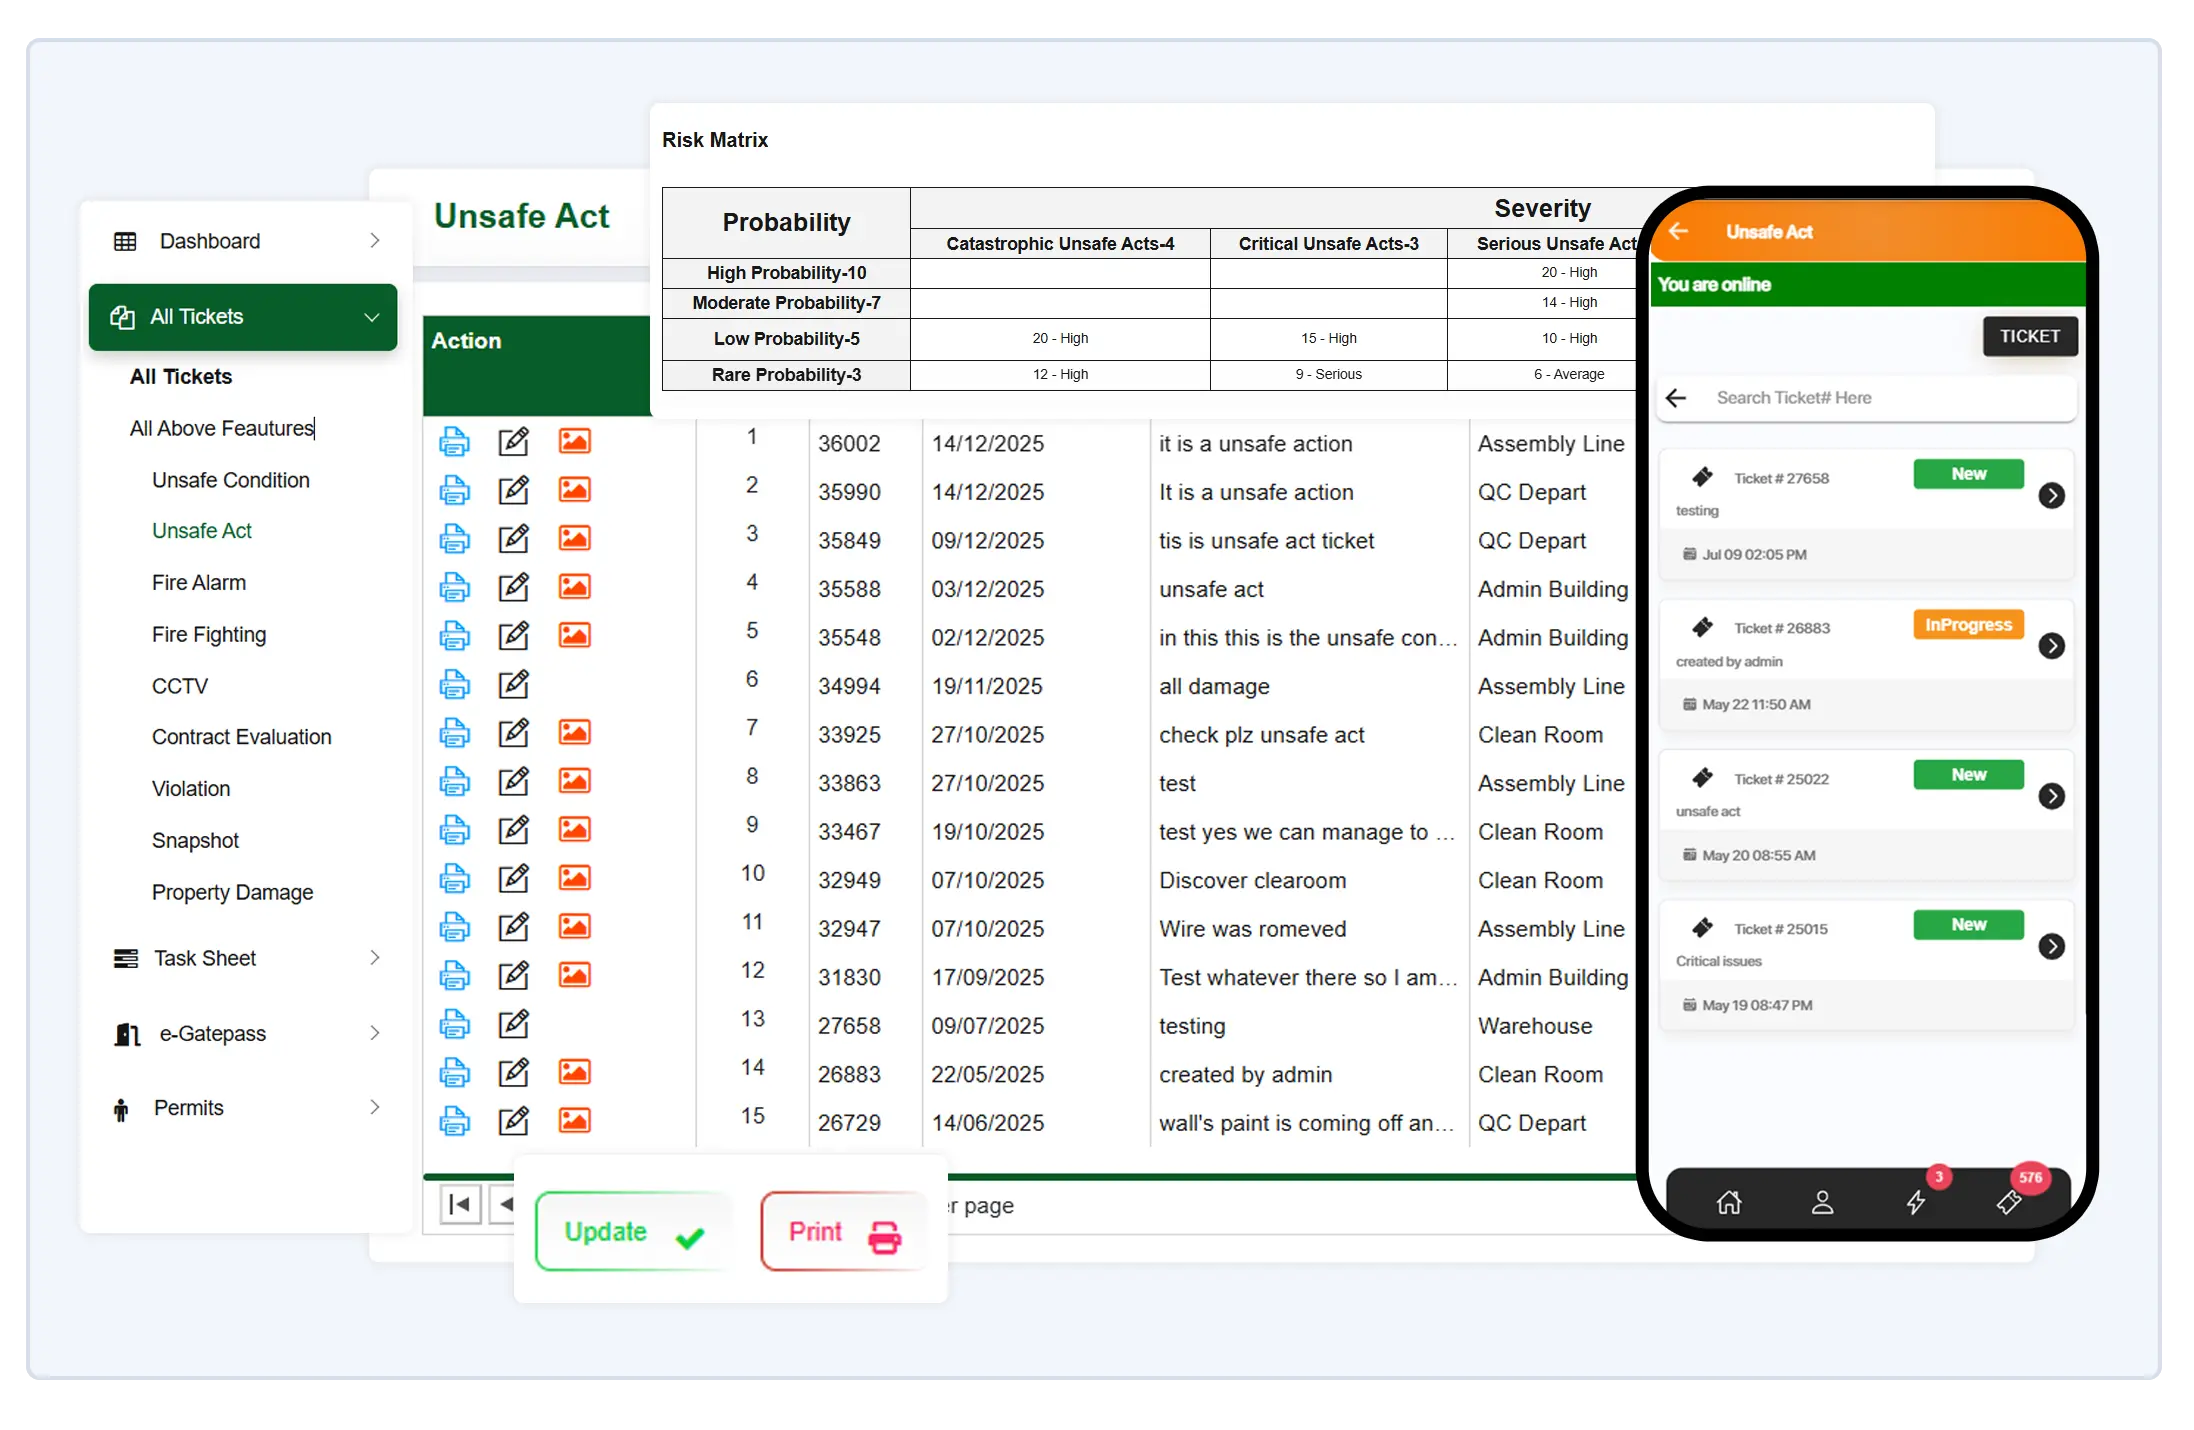Select Unsafe Condition in sidebar

[x=230, y=480]
